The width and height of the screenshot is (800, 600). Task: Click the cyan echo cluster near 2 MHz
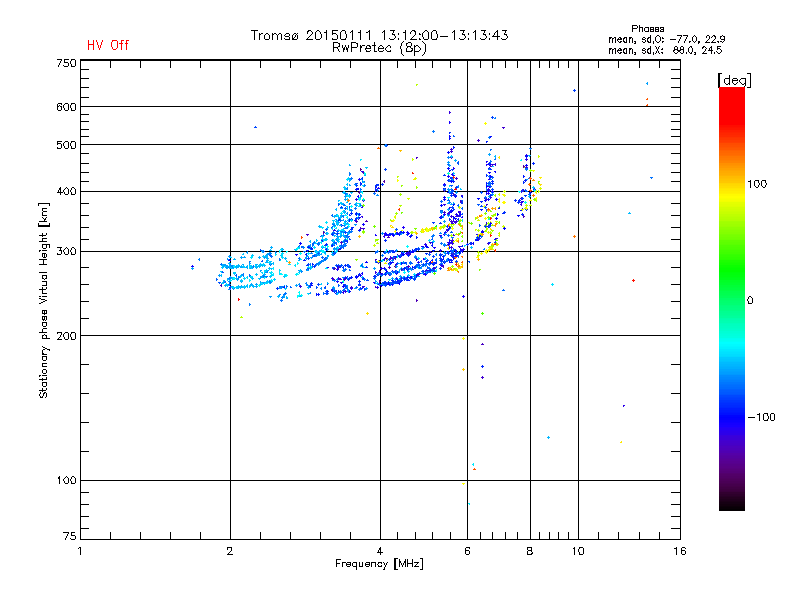pyautogui.click(x=247, y=270)
